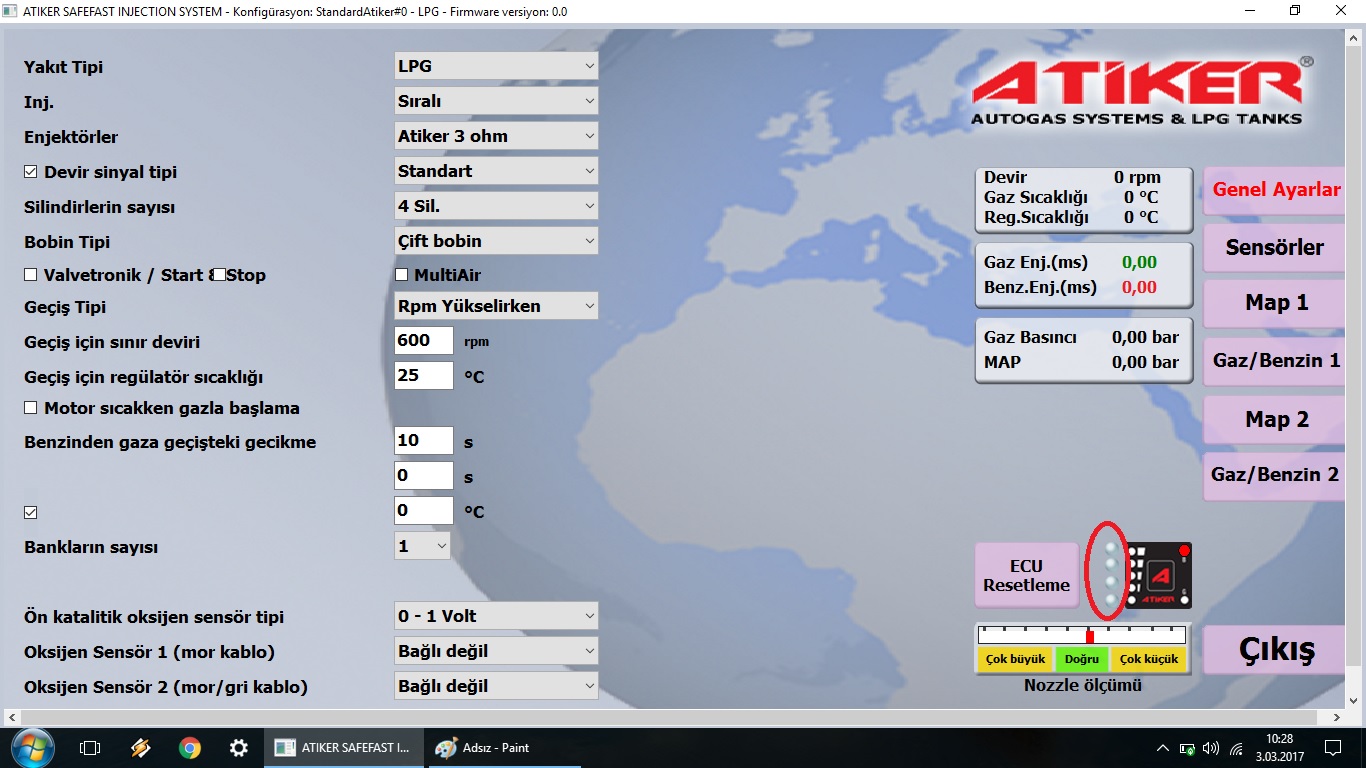Open the Map 1 tab
1366x768 pixels.
[1275, 303]
